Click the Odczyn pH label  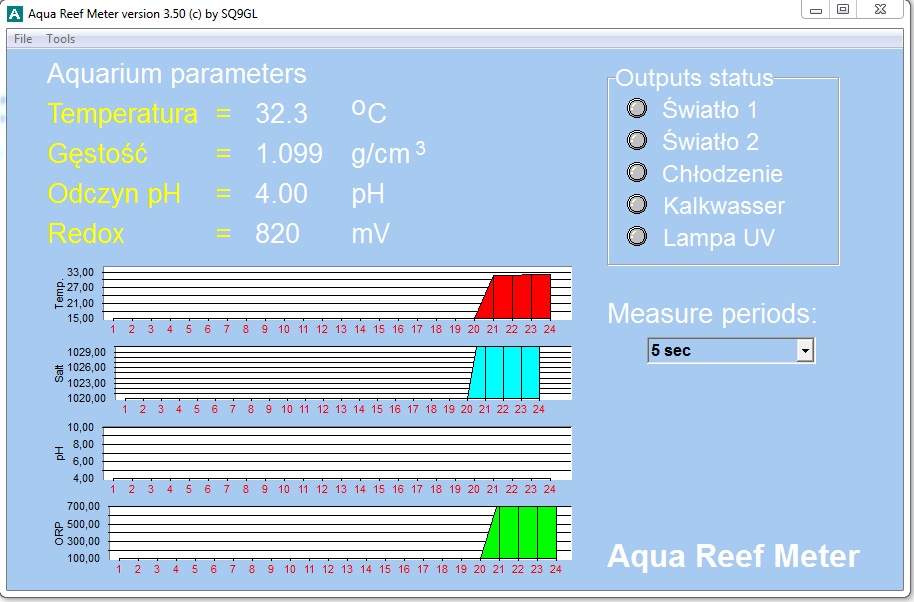pos(114,194)
